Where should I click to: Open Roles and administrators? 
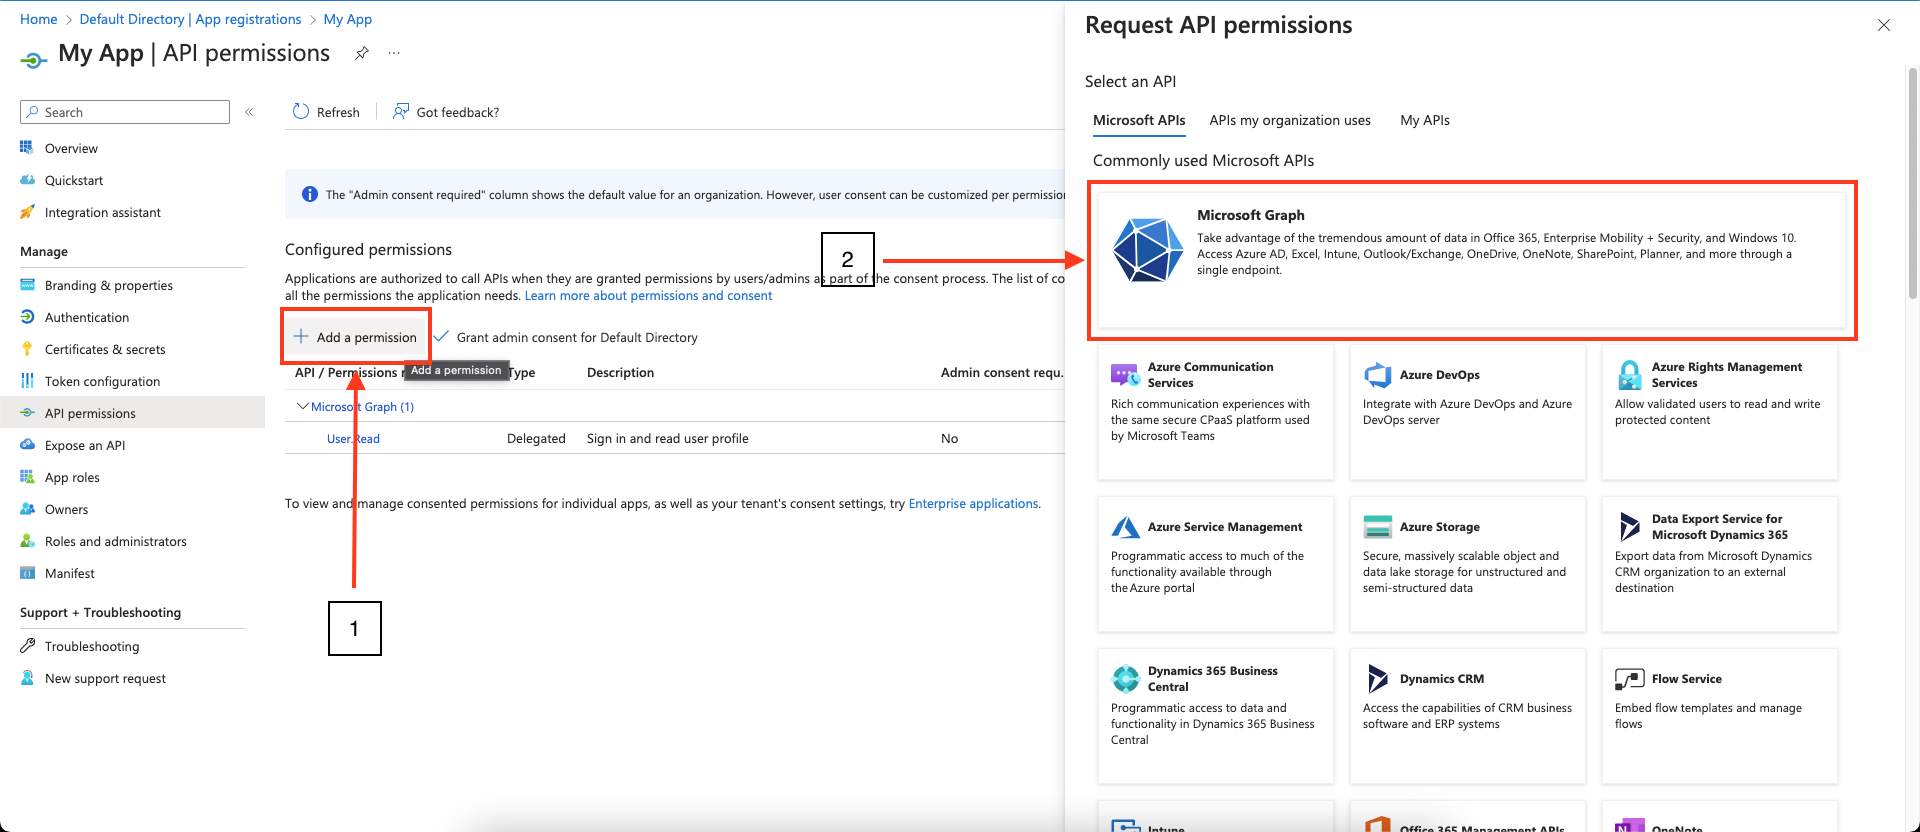pos(115,541)
